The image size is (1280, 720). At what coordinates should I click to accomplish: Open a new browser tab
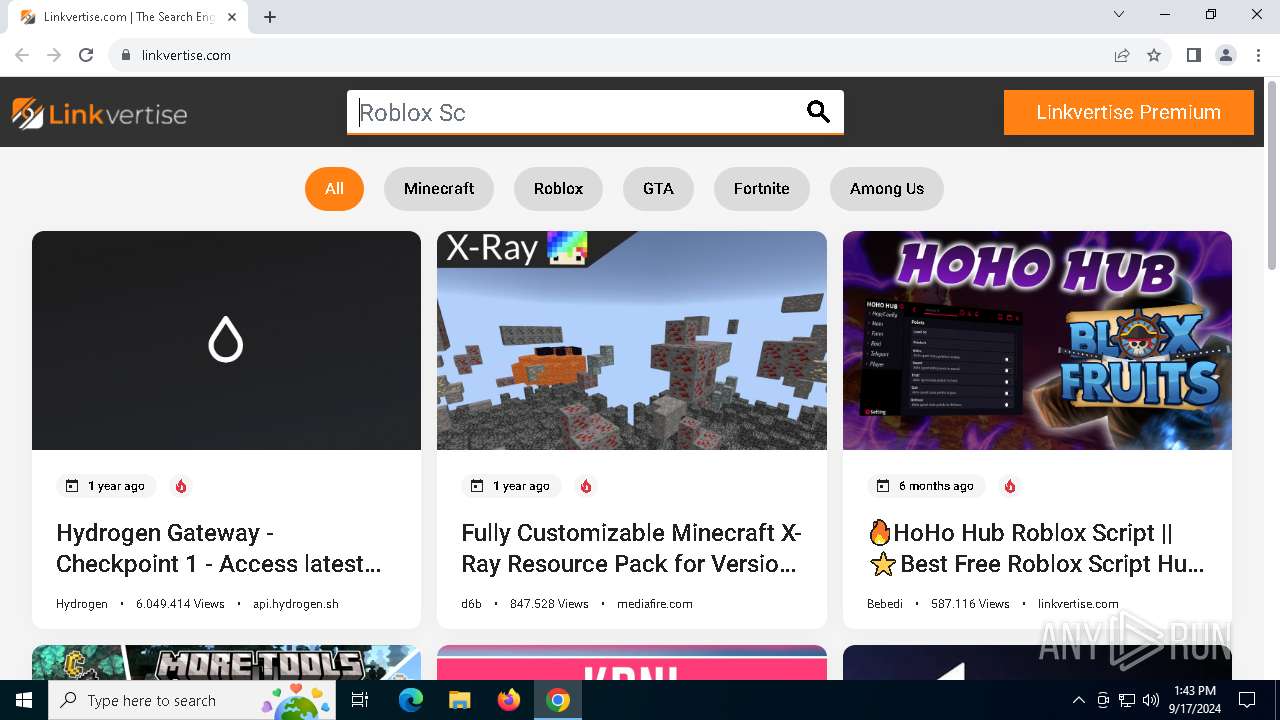[270, 17]
